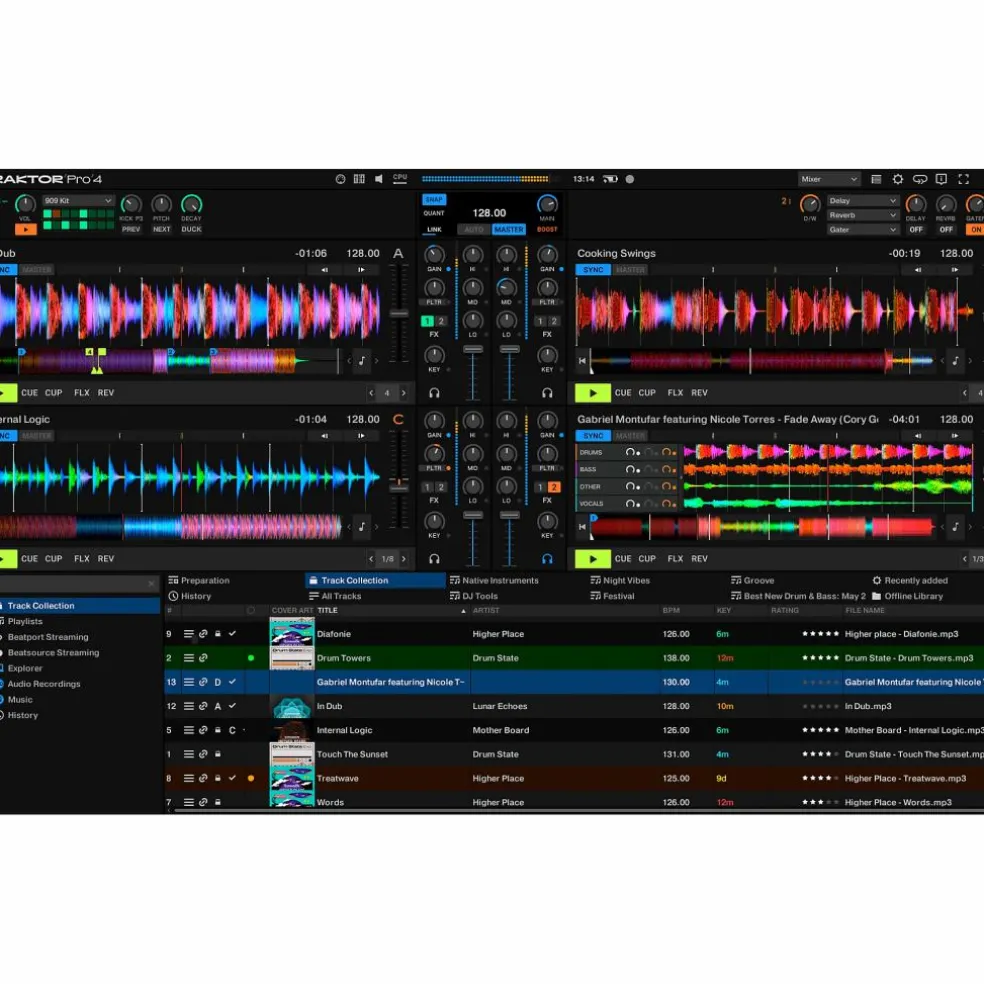The width and height of the screenshot is (984, 984).
Task: Open preferences via the gear icon in header
Action: [898, 179]
